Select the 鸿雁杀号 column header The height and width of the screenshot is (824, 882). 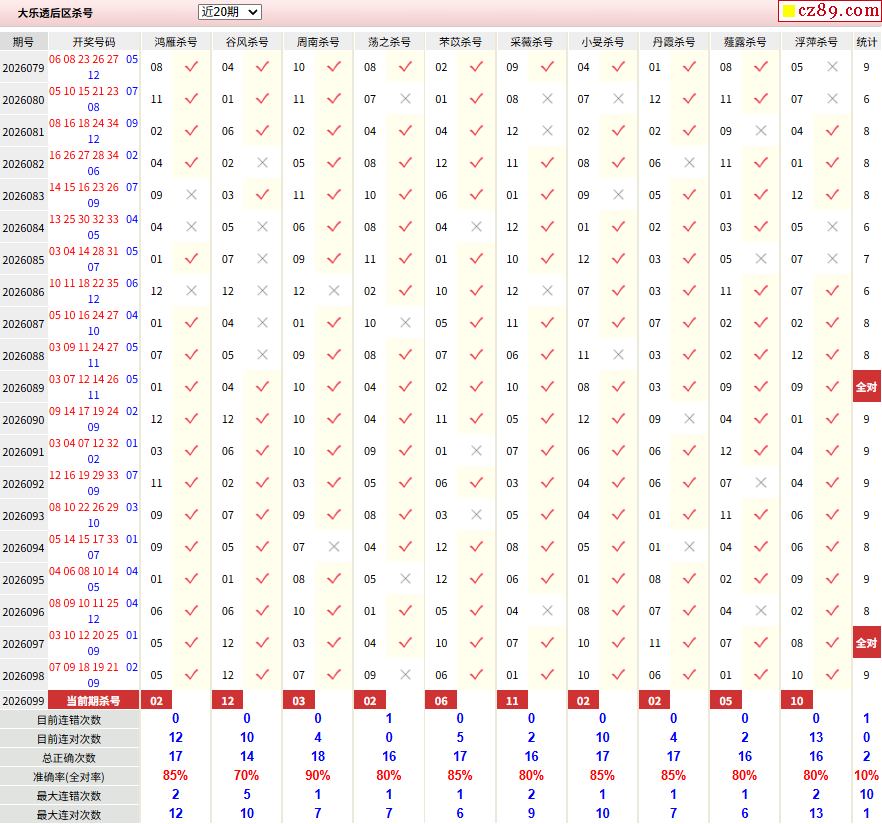pyautogui.click(x=176, y=42)
